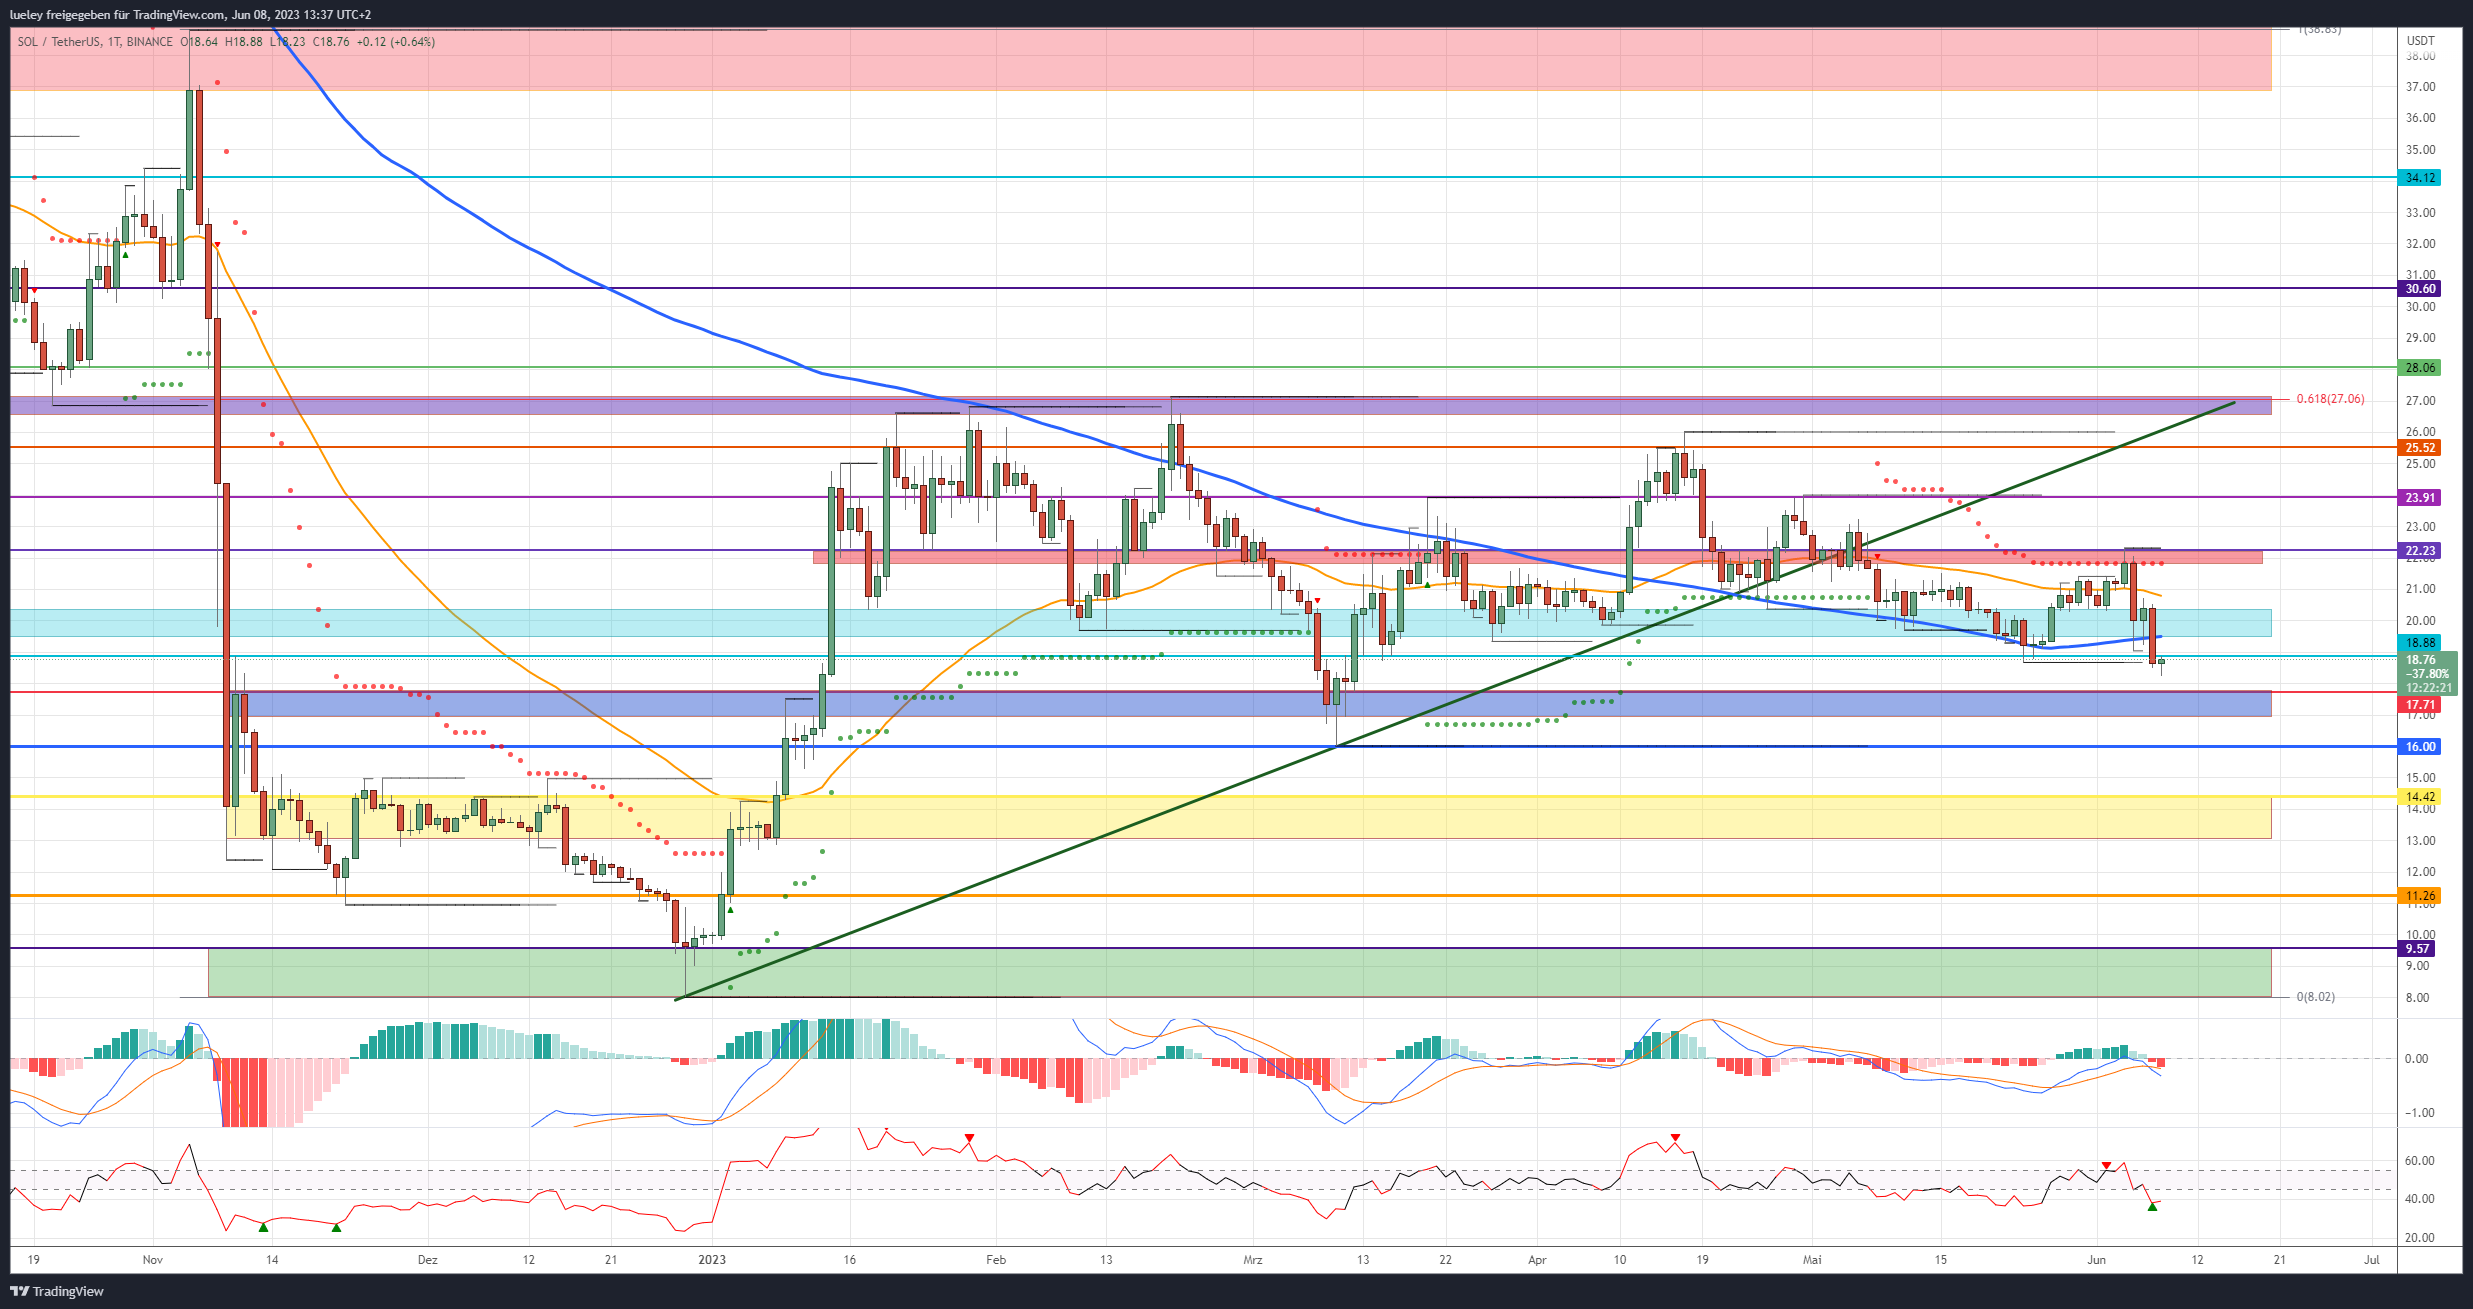The width and height of the screenshot is (2473, 1309).
Task: Select the 23.91 magenta price label
Action: click(2420, 498)
